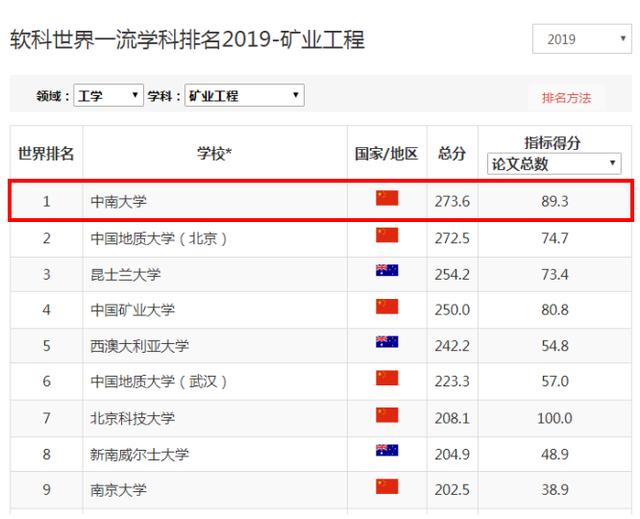Click total score 242.2
This screenshot has width=640, height=519.
pyautogui.click(x=452, y=346)
